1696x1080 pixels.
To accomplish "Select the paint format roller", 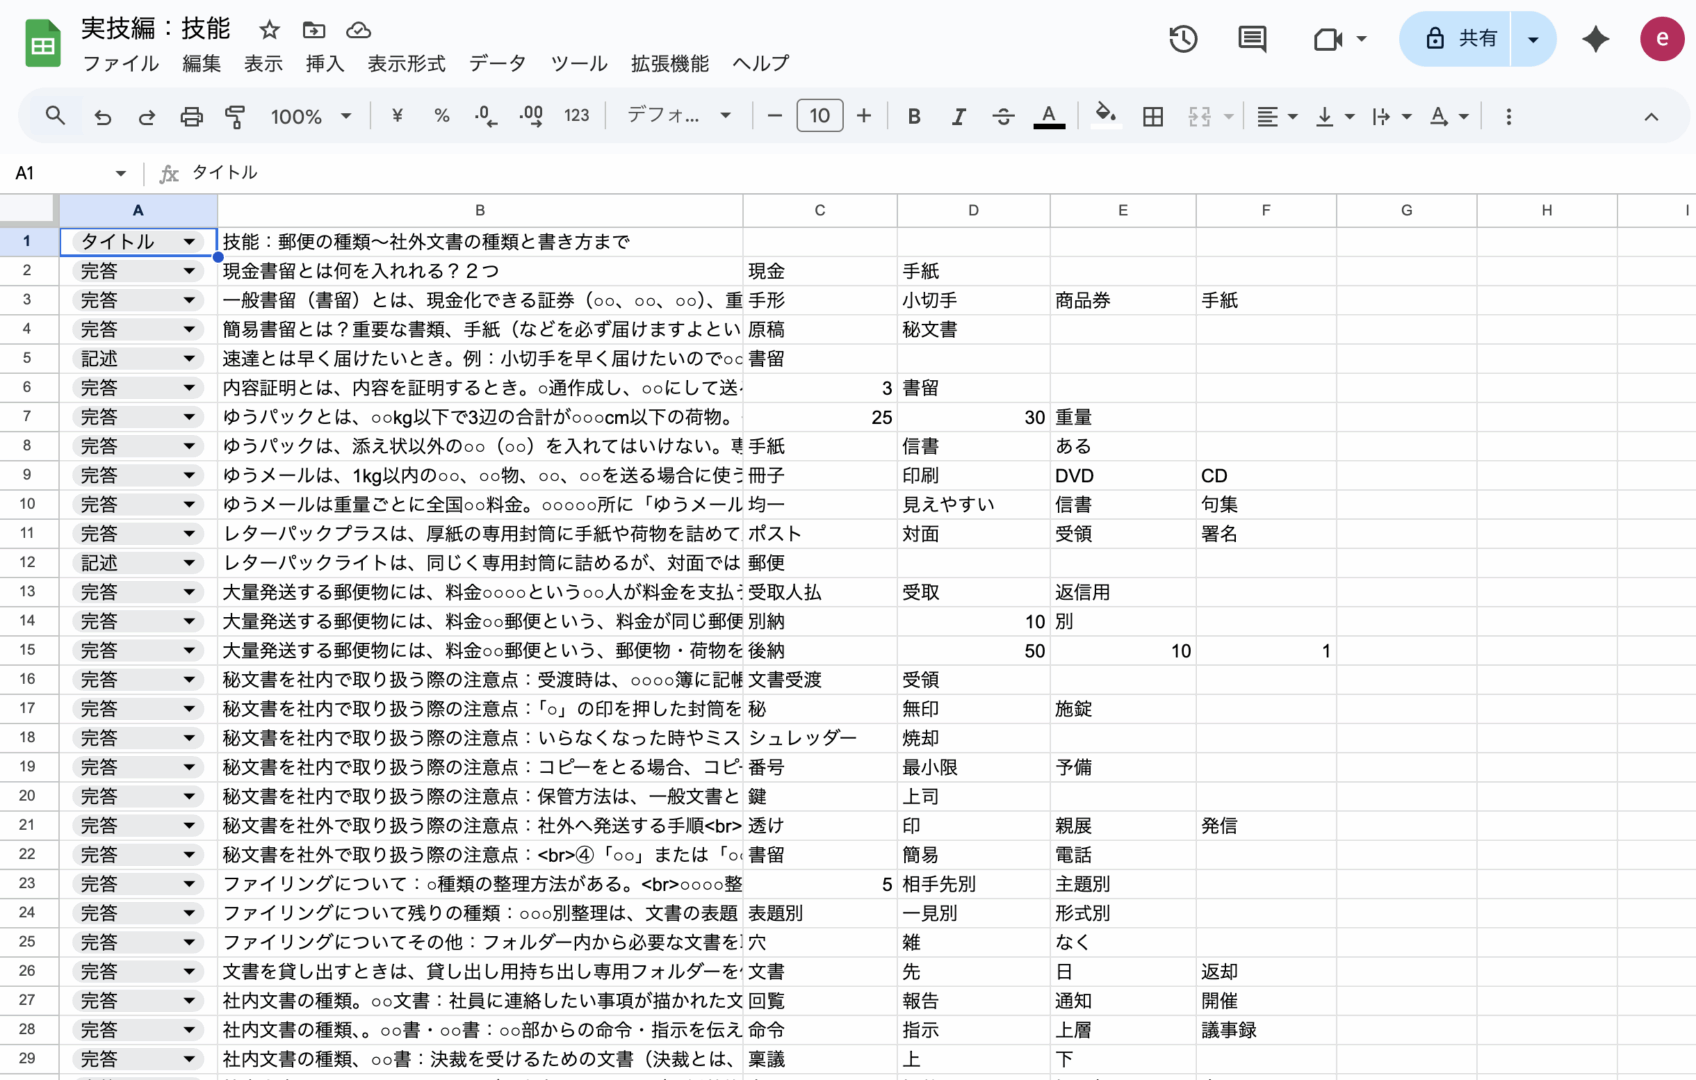I will (235, 117).
